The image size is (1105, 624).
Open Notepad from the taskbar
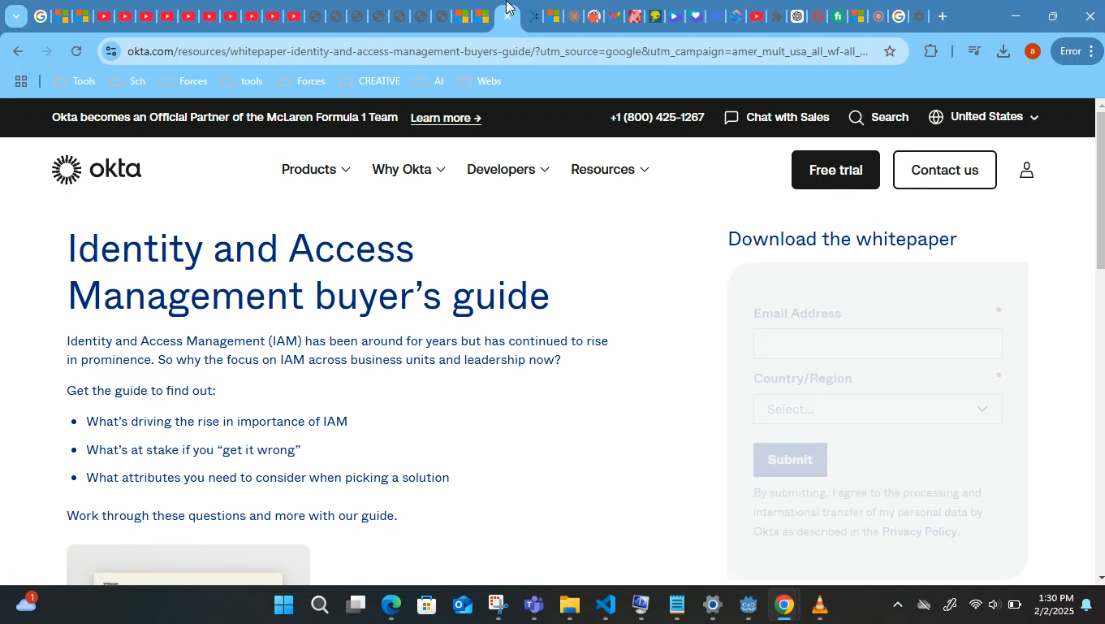click(677, 605)
